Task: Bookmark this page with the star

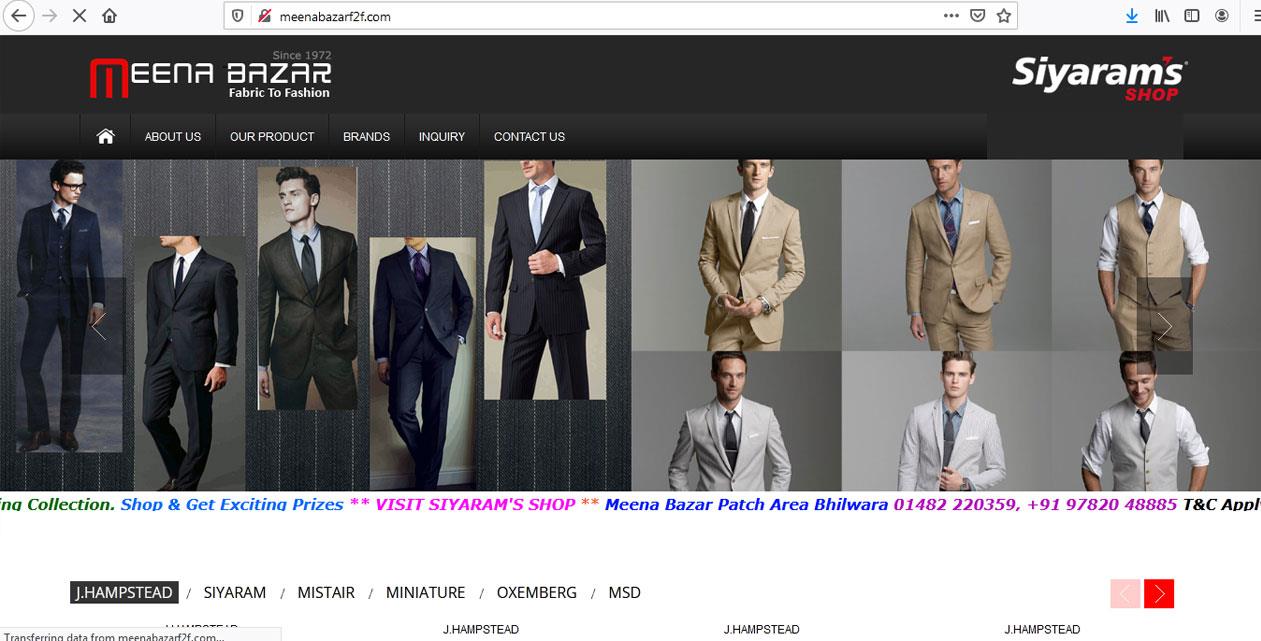Action: point(1004,16)
